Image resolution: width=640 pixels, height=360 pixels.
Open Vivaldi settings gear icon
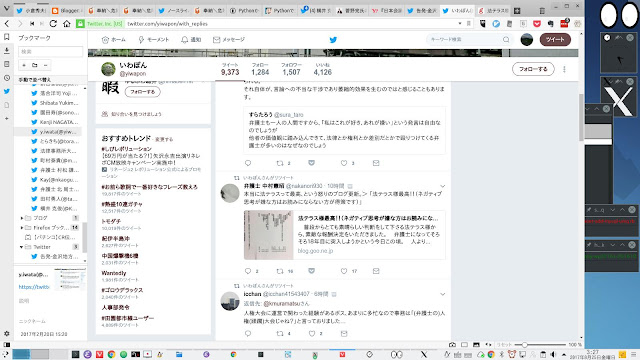click(7, 333)
